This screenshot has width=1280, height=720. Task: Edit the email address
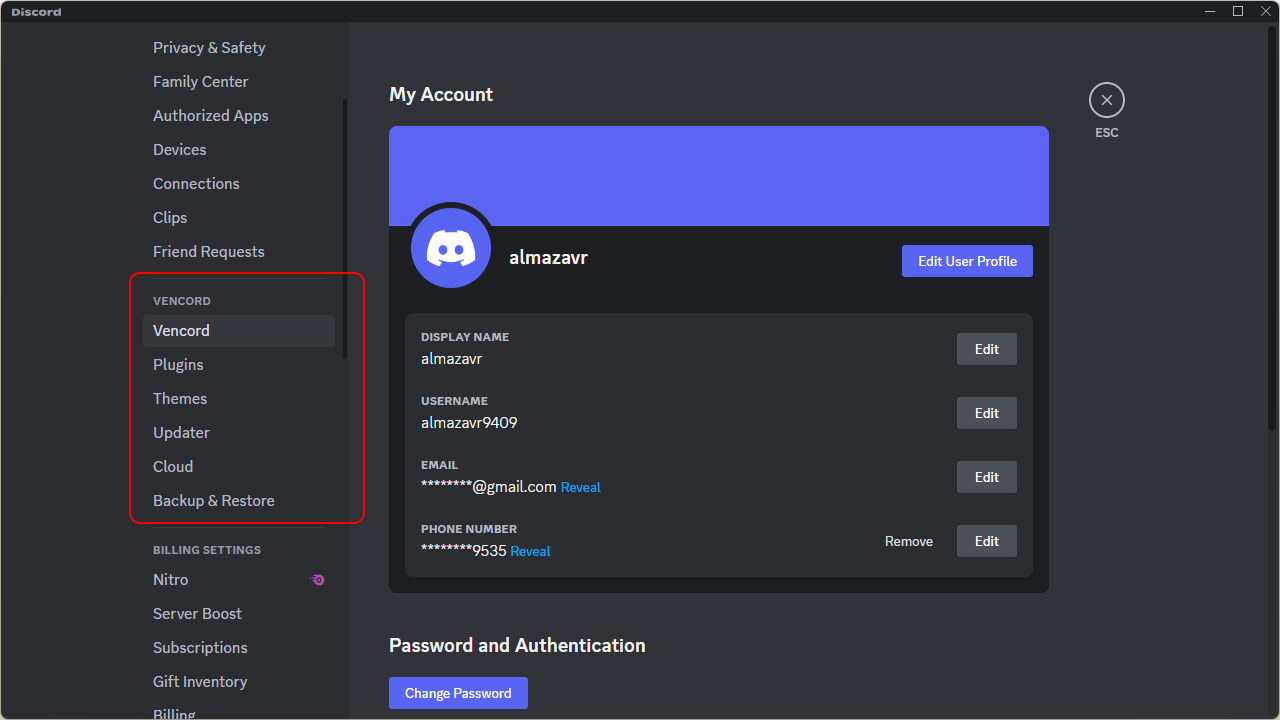987,477
